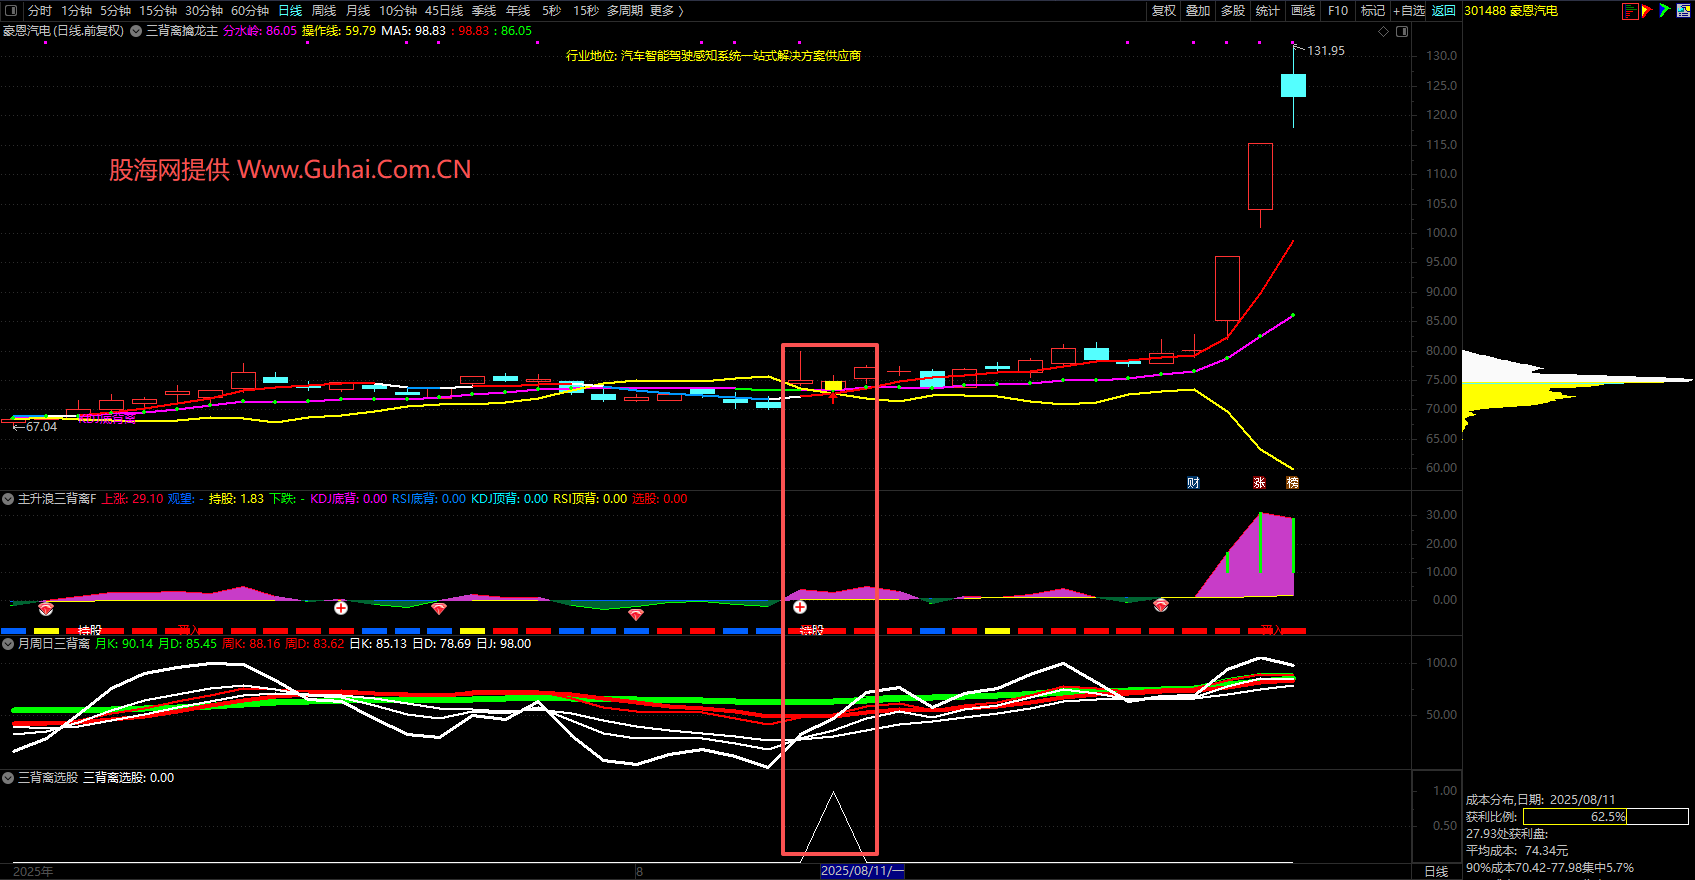Screen dimensions: 1695x880
Task: Select the 5分钟 period
Action: (115, 11)
